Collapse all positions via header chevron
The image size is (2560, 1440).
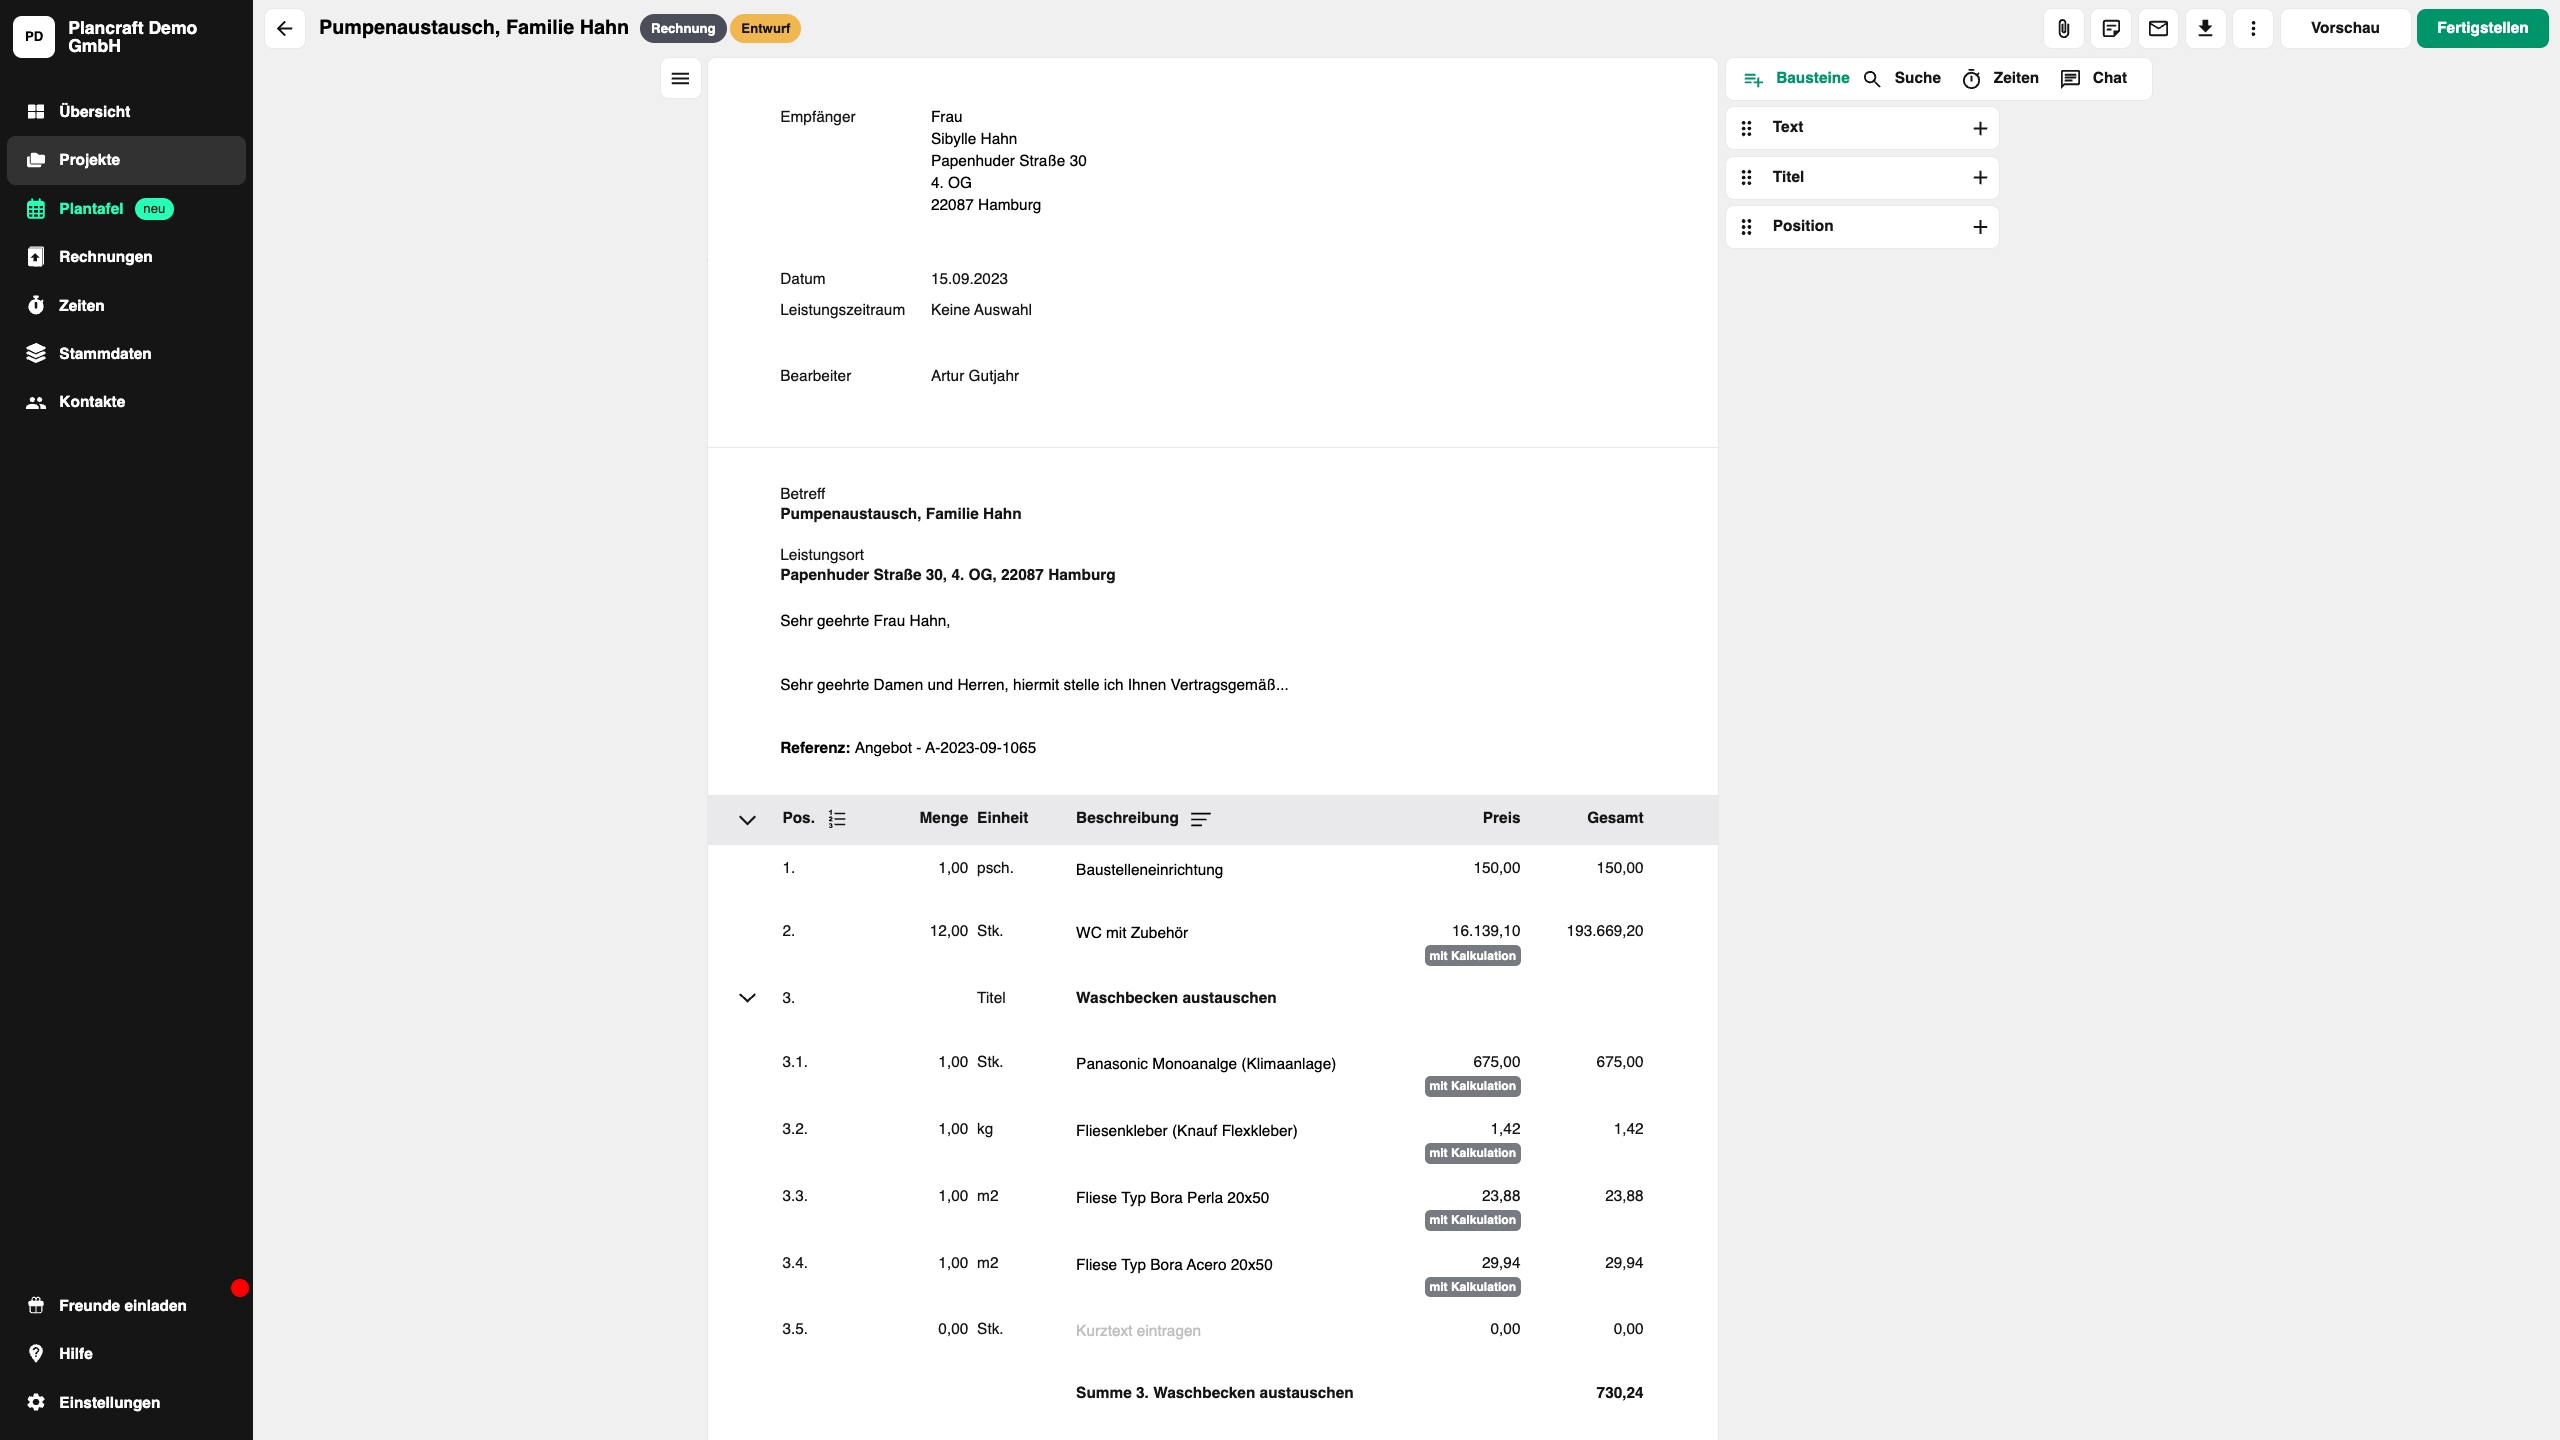[x=747, y=820]
